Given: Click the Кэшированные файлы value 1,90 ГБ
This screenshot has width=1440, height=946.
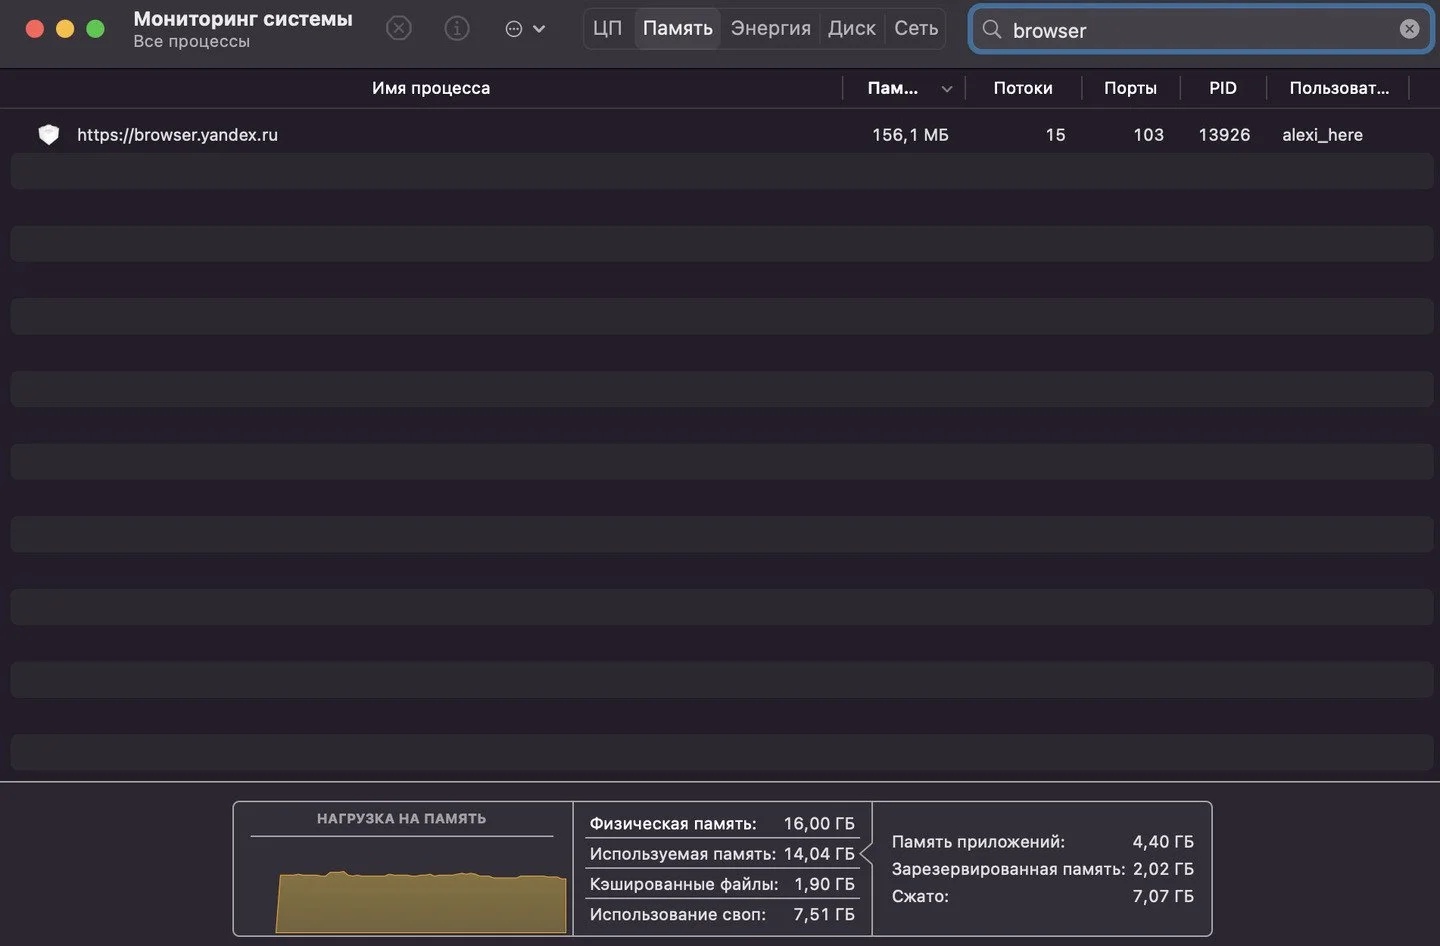Looking at the screenshot, I should pyautogui.click(x=824, y=884).
